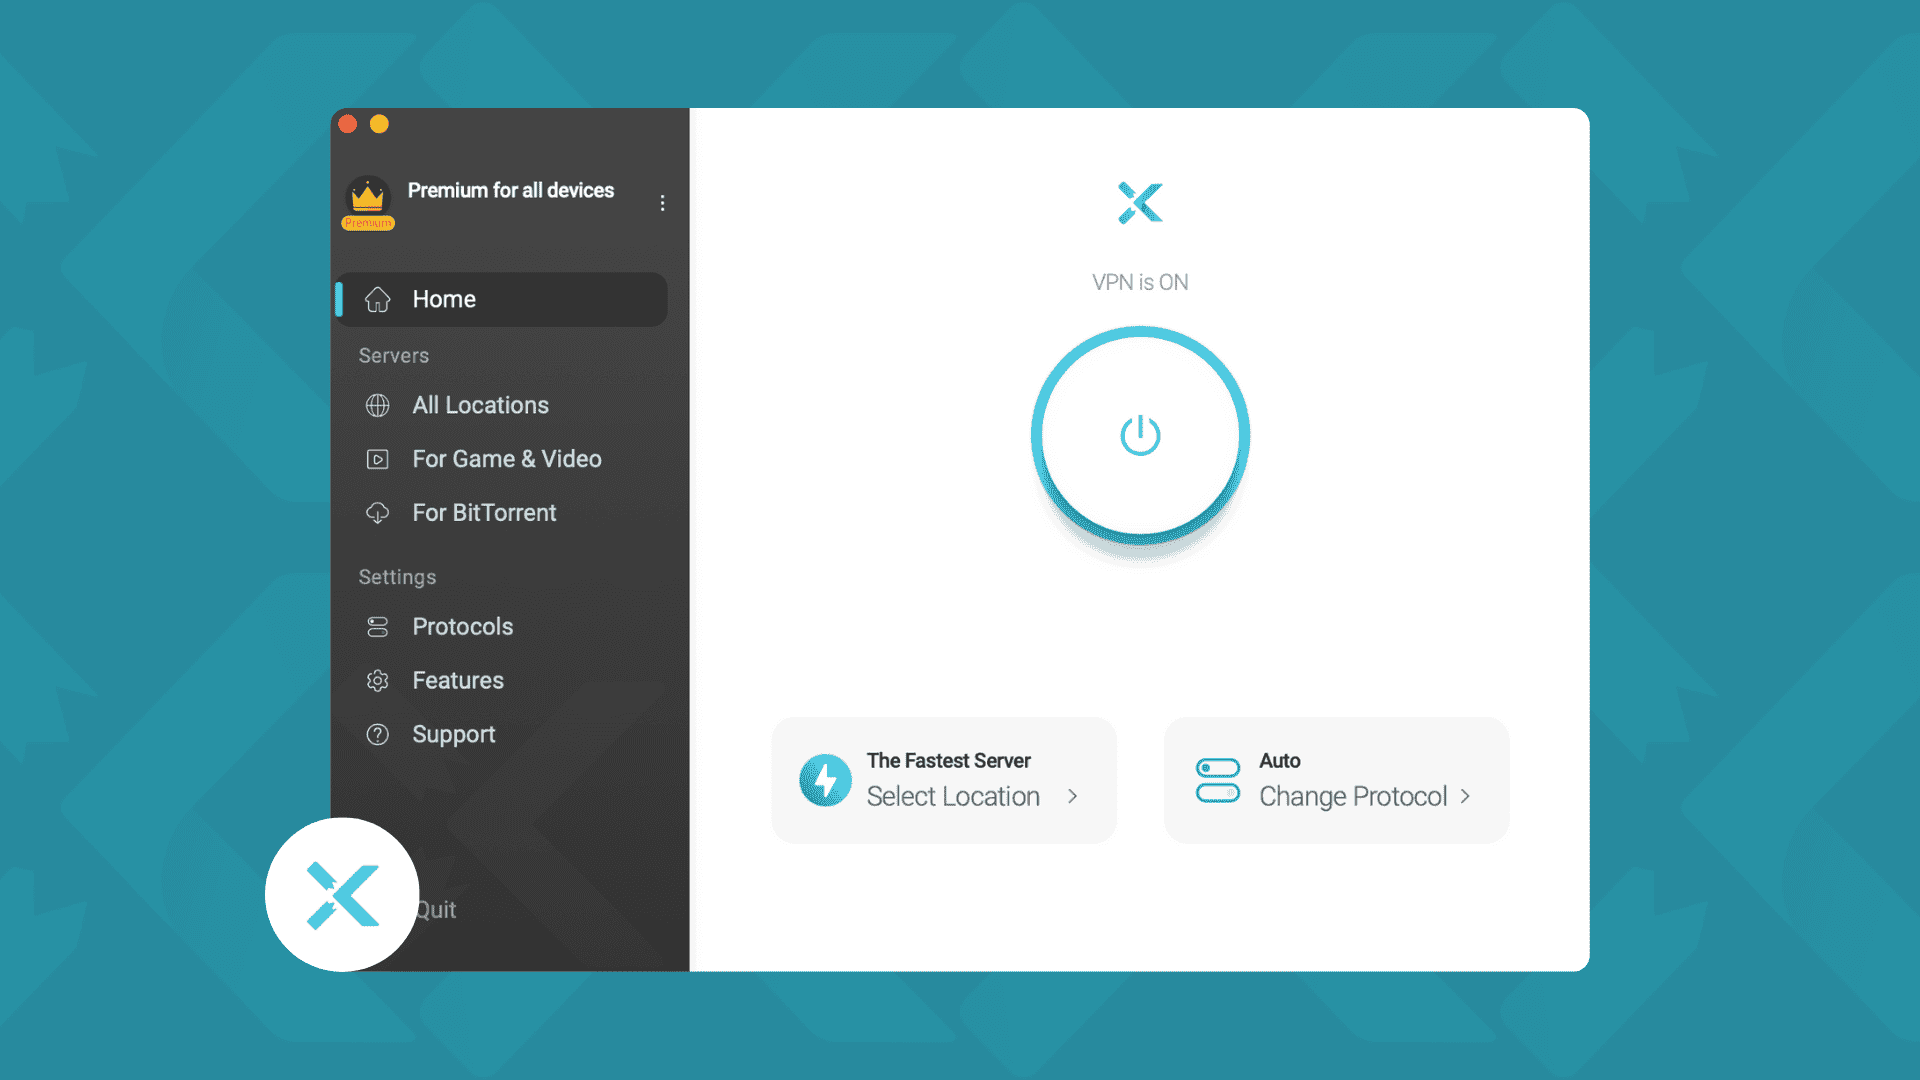Open the Features settings section
Image resolution: width=1920 pixels, height=1080 pixels.
tap(458, 679)
